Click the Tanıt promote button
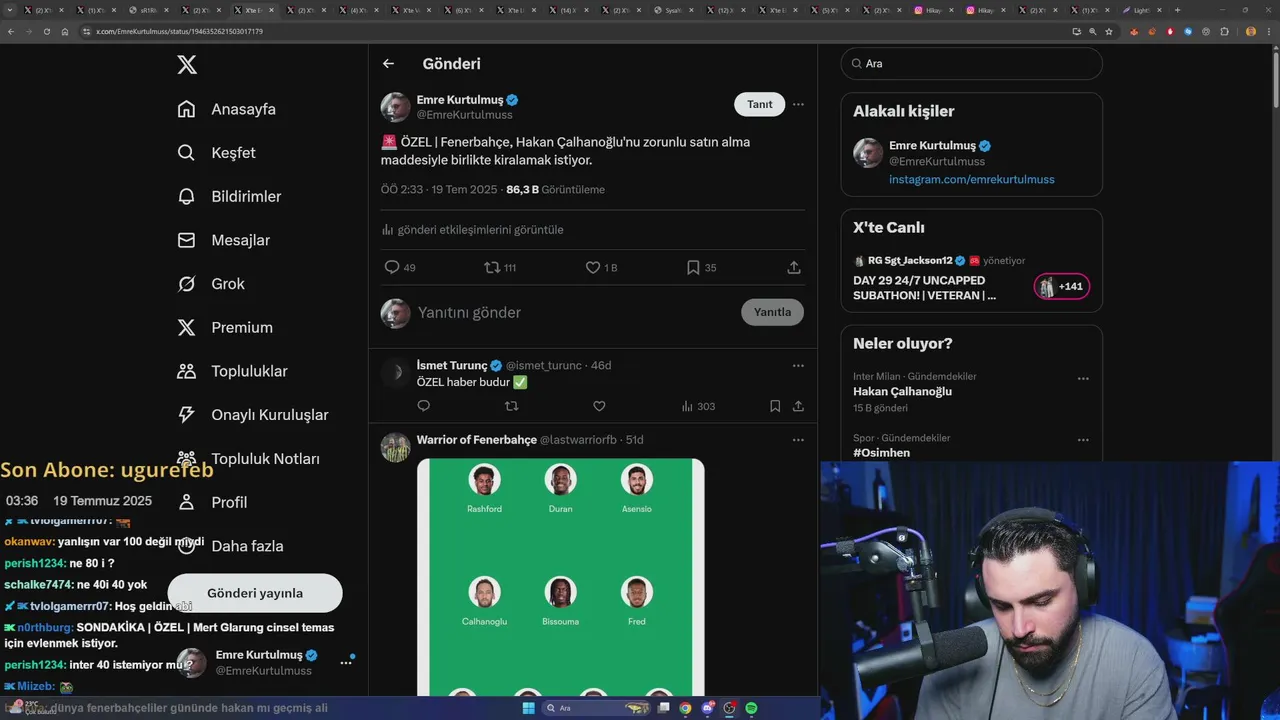 pyautogui.click(x=760, y=104)
